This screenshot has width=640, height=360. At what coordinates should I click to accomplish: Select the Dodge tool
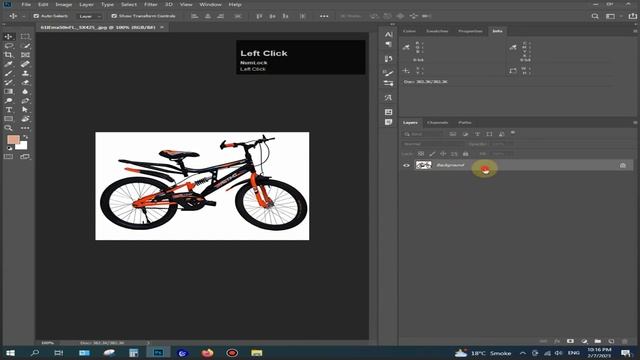point(9,100)
